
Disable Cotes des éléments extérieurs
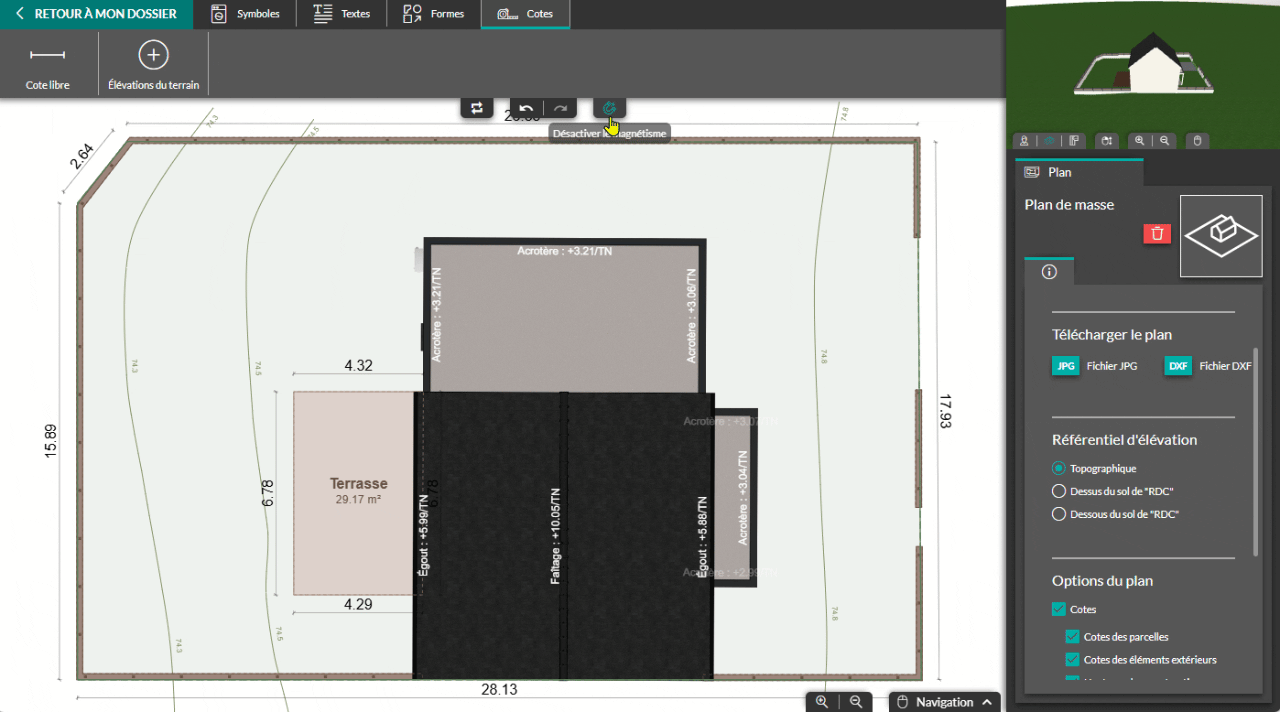tap(1070, 659)
